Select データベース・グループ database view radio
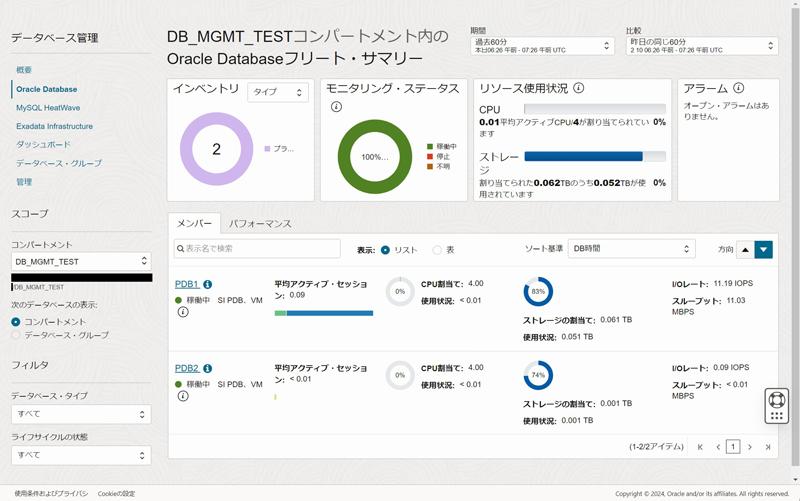 click(x=16, y=335)
